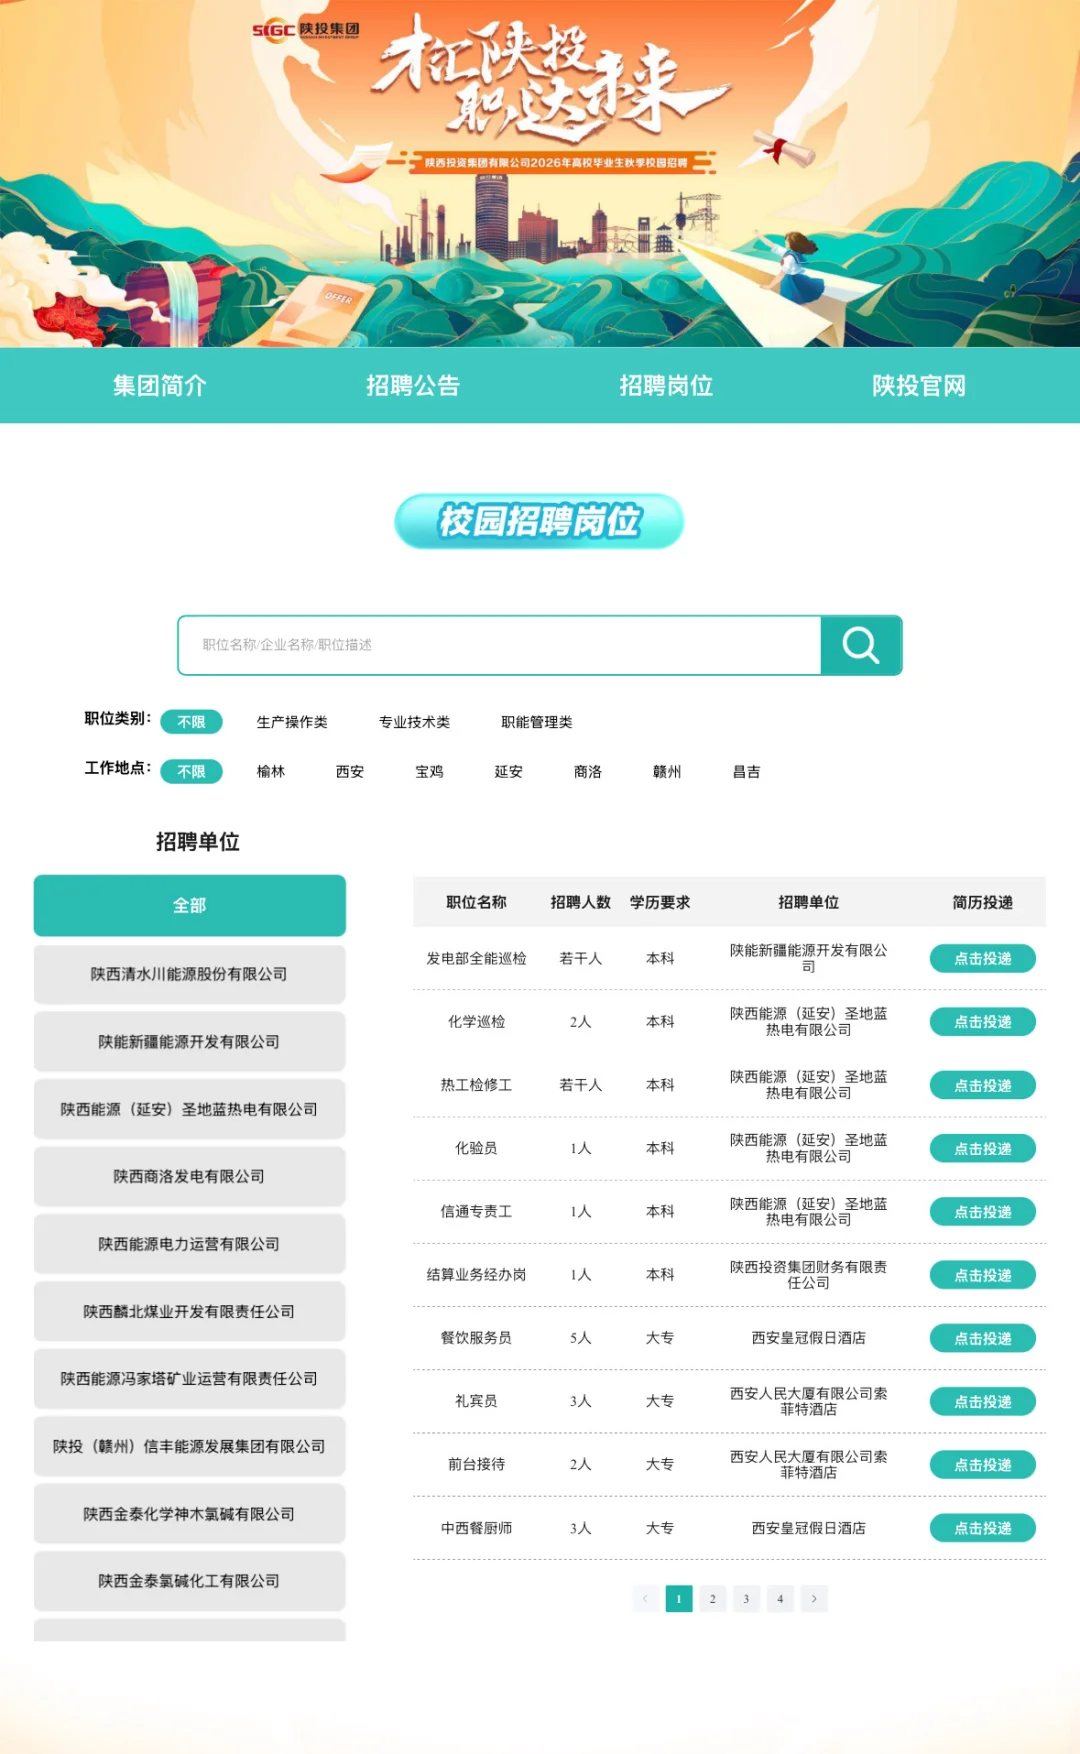Viewport: 1080px width, 1754px height.
Task: Open the 集团简介 nav tab
Action: [160, 386]
